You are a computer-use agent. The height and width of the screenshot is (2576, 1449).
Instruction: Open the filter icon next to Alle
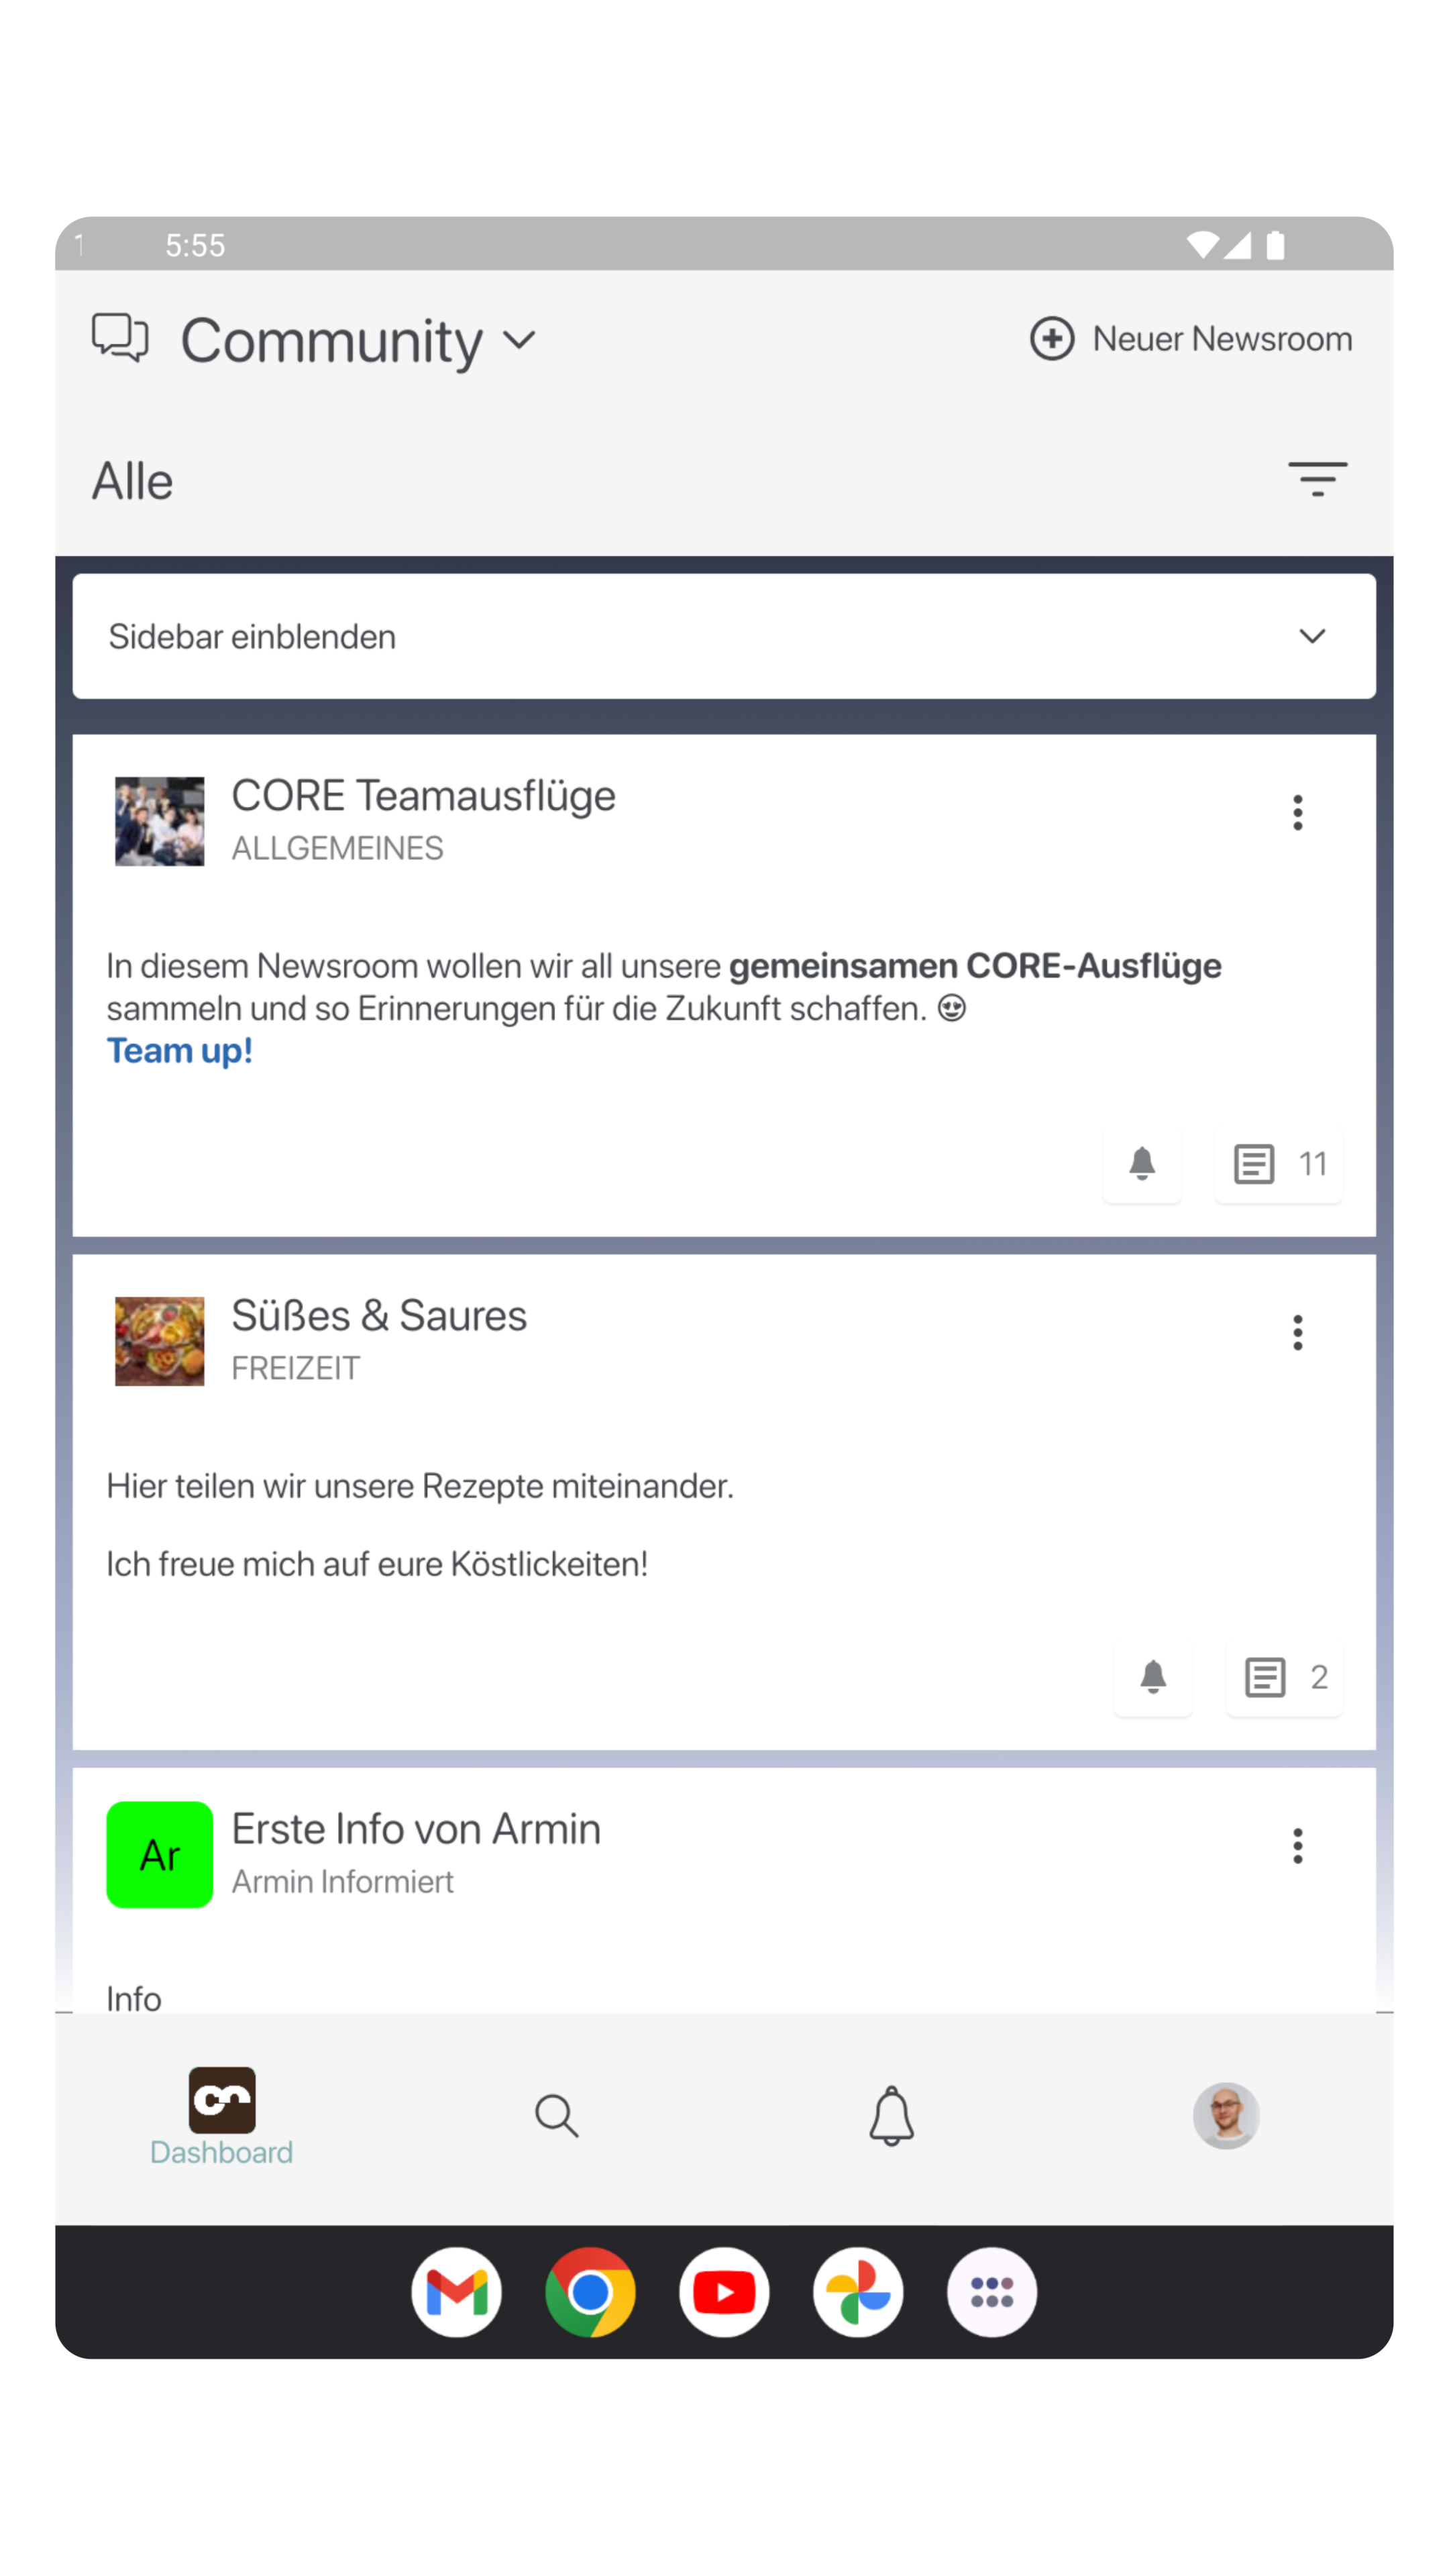pyautogui.click(x=1317, y=480)
